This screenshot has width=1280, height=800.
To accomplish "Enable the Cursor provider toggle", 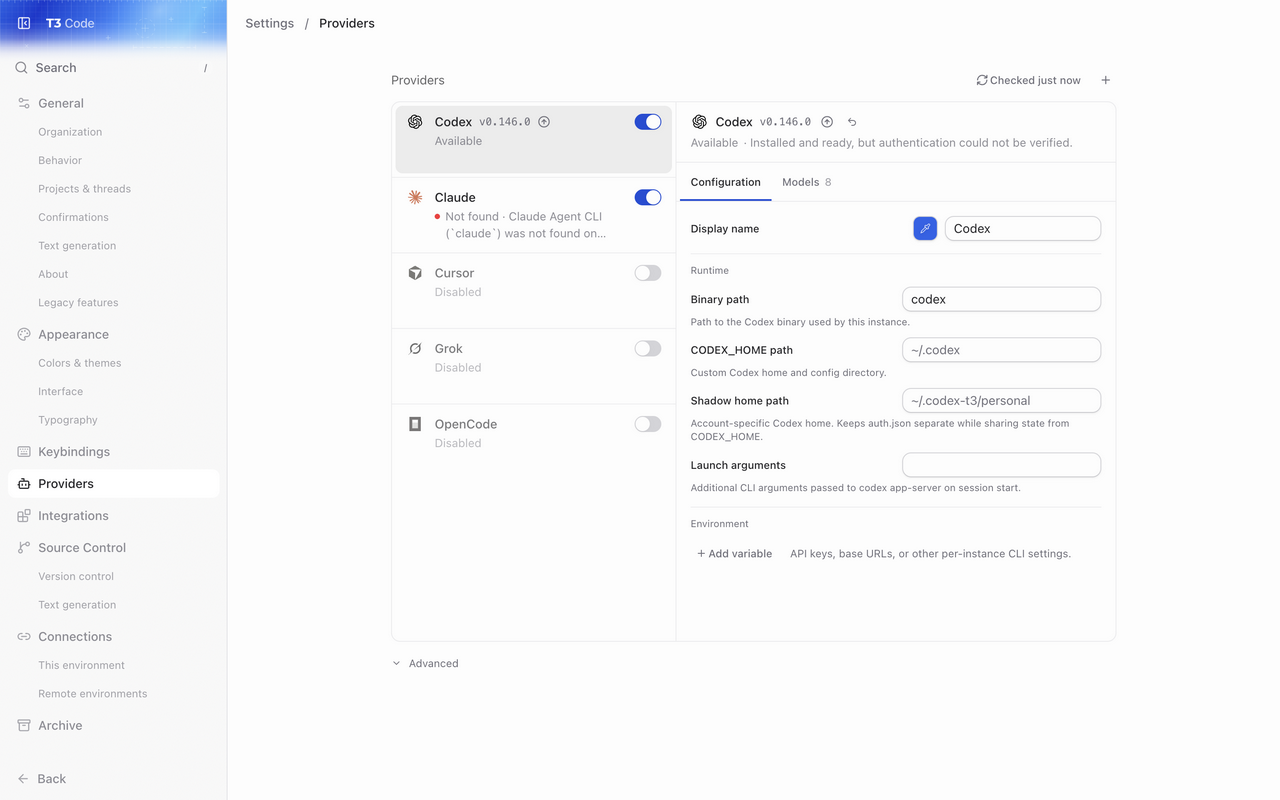I will click(x=648, y=273).
